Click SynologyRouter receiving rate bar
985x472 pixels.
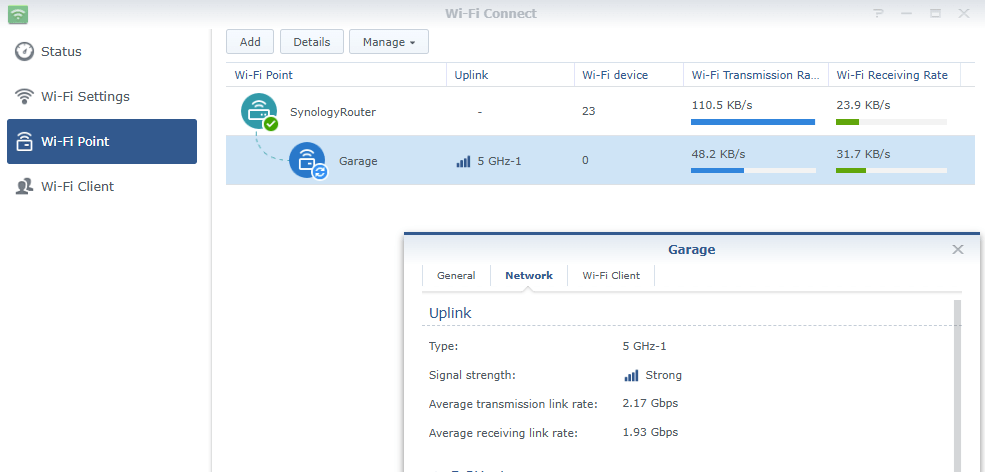(x=891, y=122)
